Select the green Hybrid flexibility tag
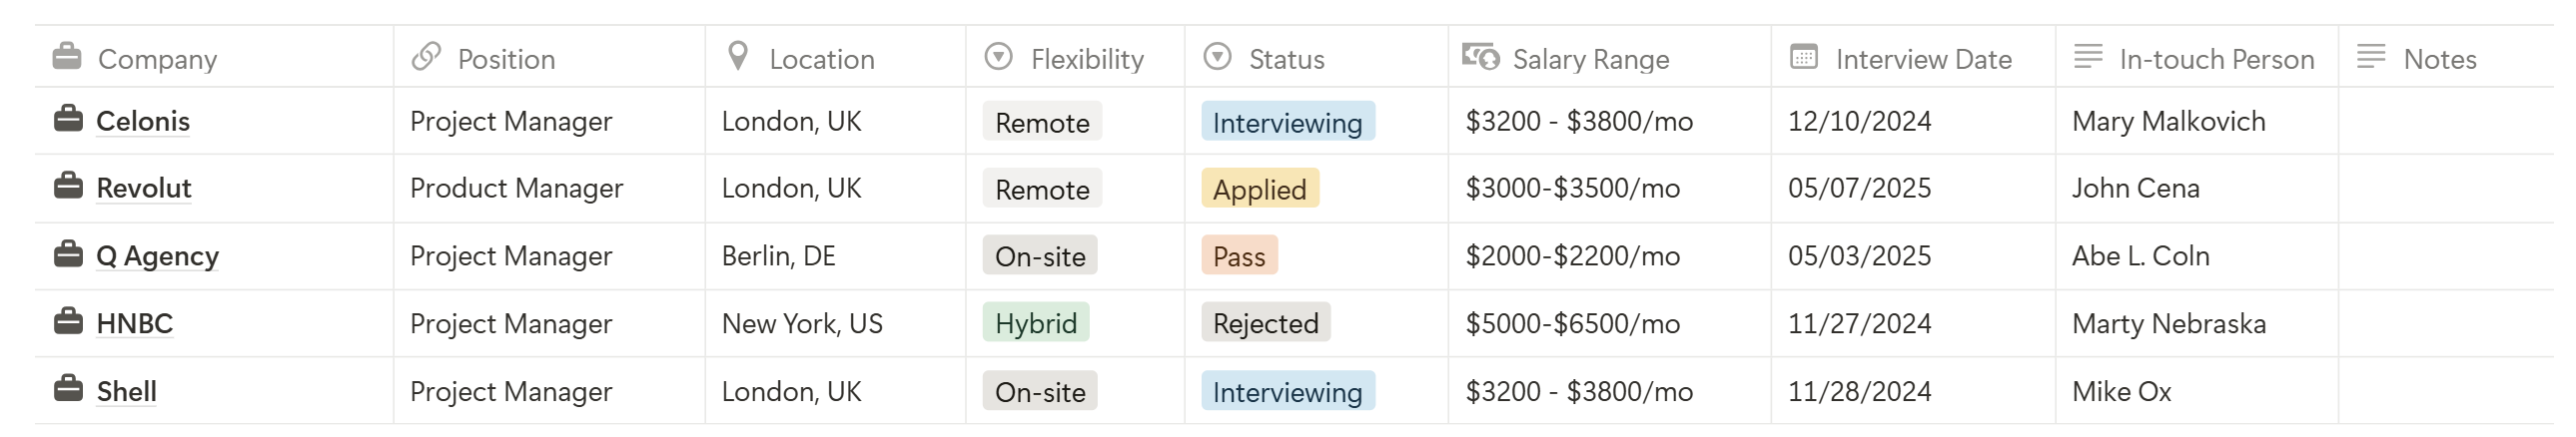Viewport: 2576px width, 437px height. (1036, 323)
